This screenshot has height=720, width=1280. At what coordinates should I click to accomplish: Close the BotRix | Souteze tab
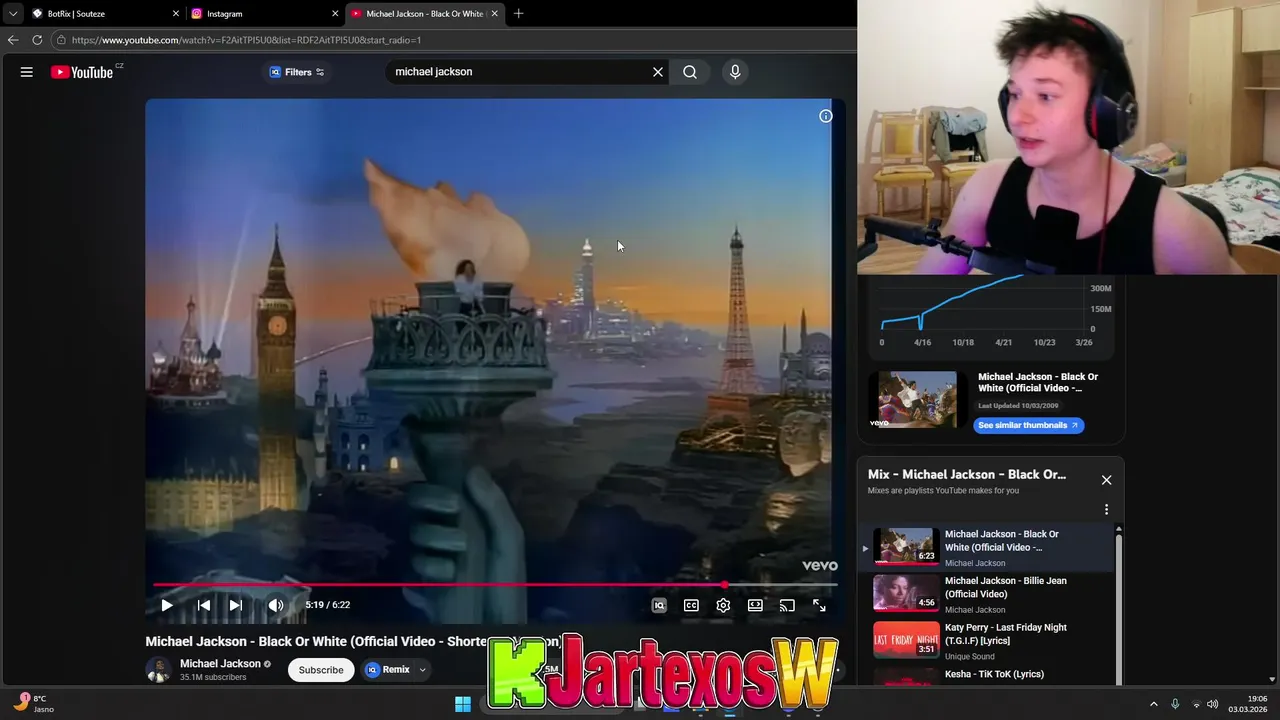tap(176, 14)
